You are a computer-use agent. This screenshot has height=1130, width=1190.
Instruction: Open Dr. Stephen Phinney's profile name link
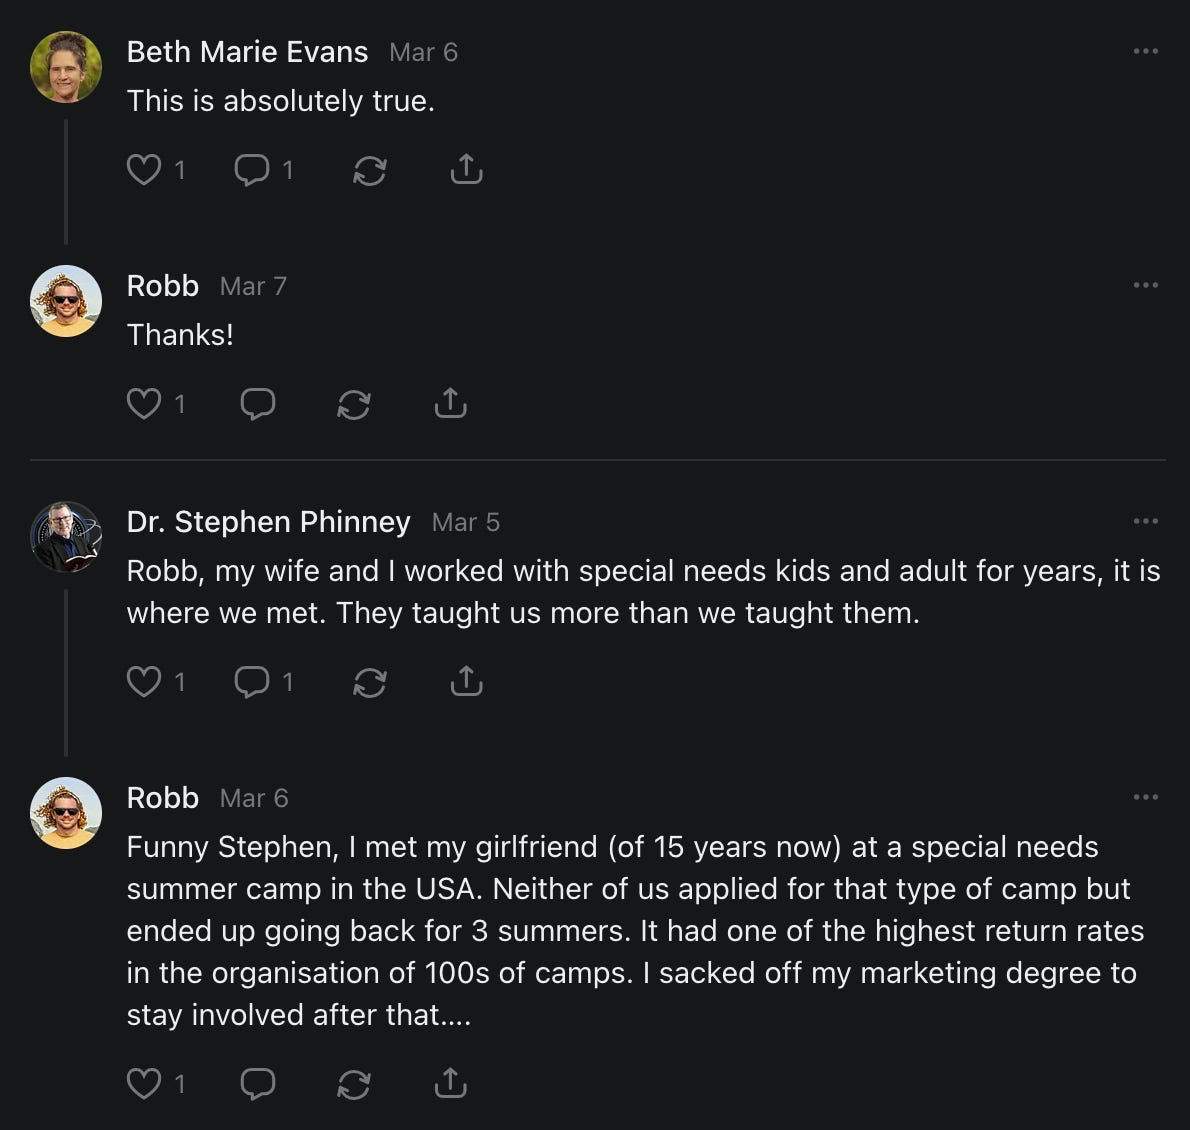pos(268,522)
